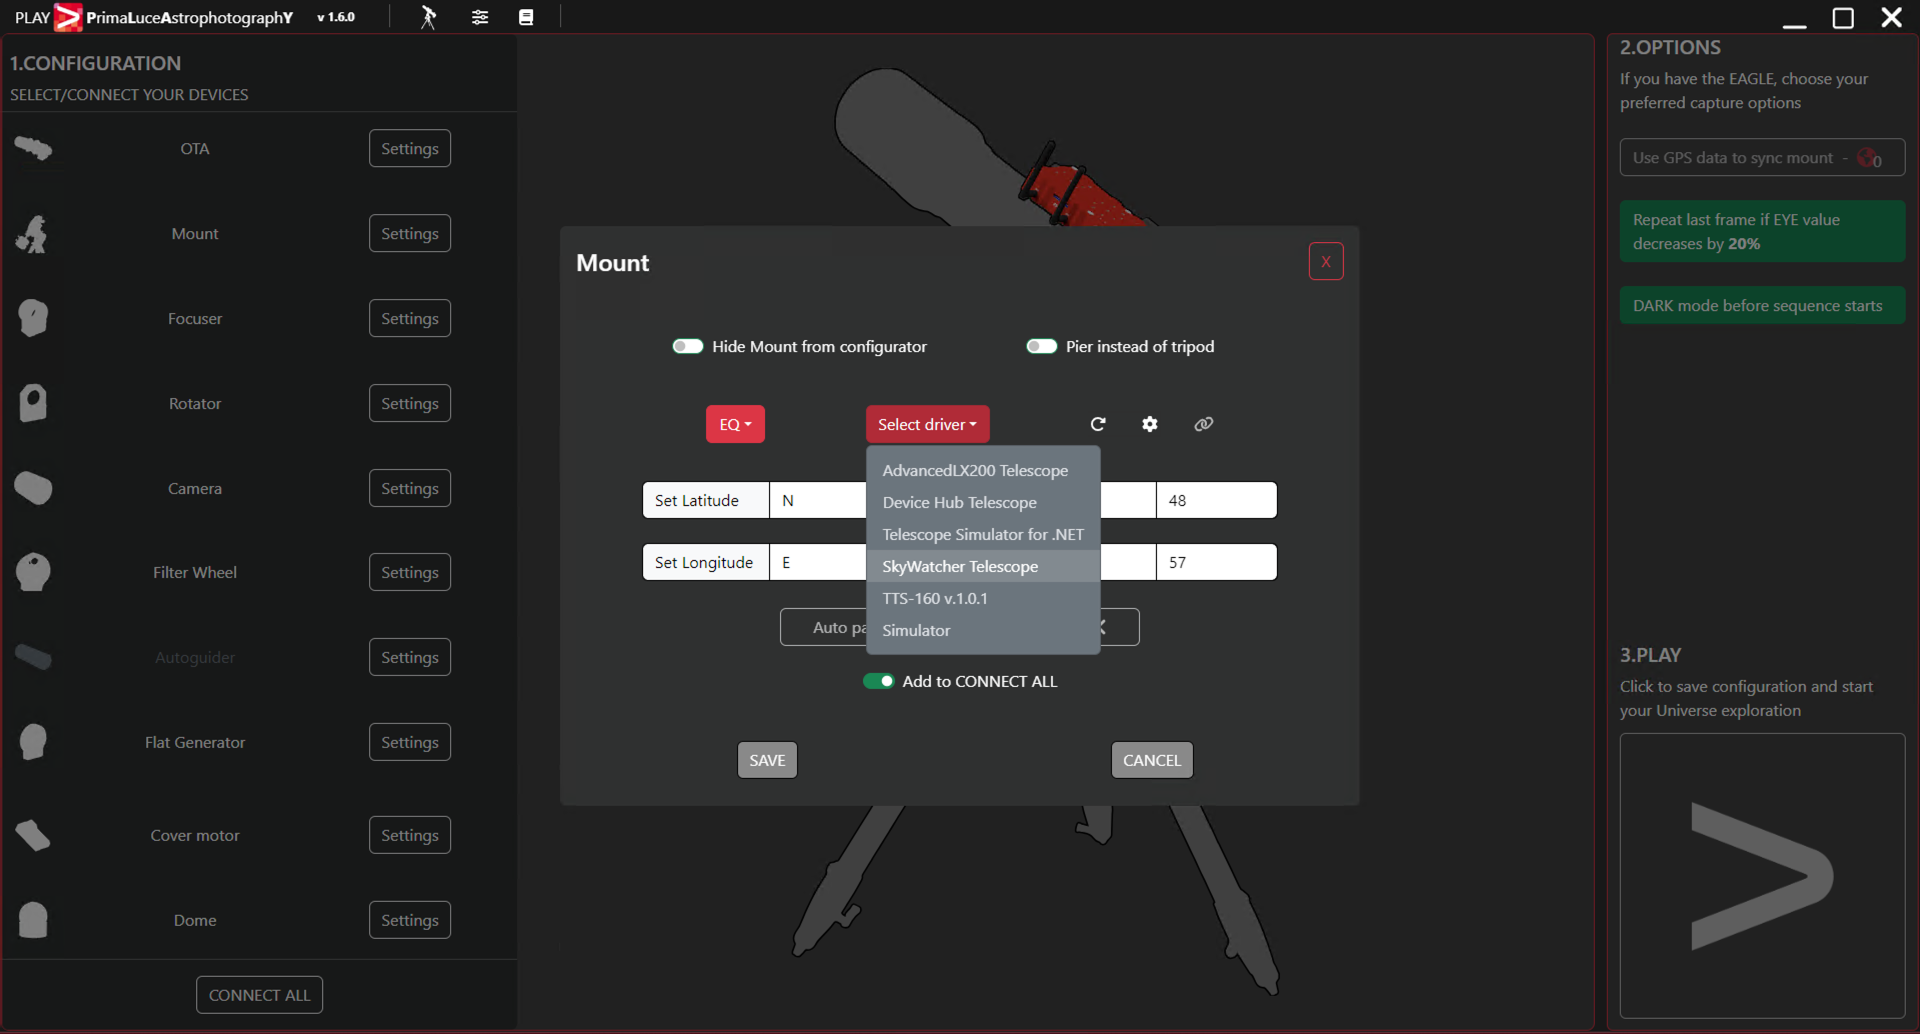The height and width of the screenshot is (1034, 1920).
Task: Click the link connect mount icon
Action: (1204, 424)
